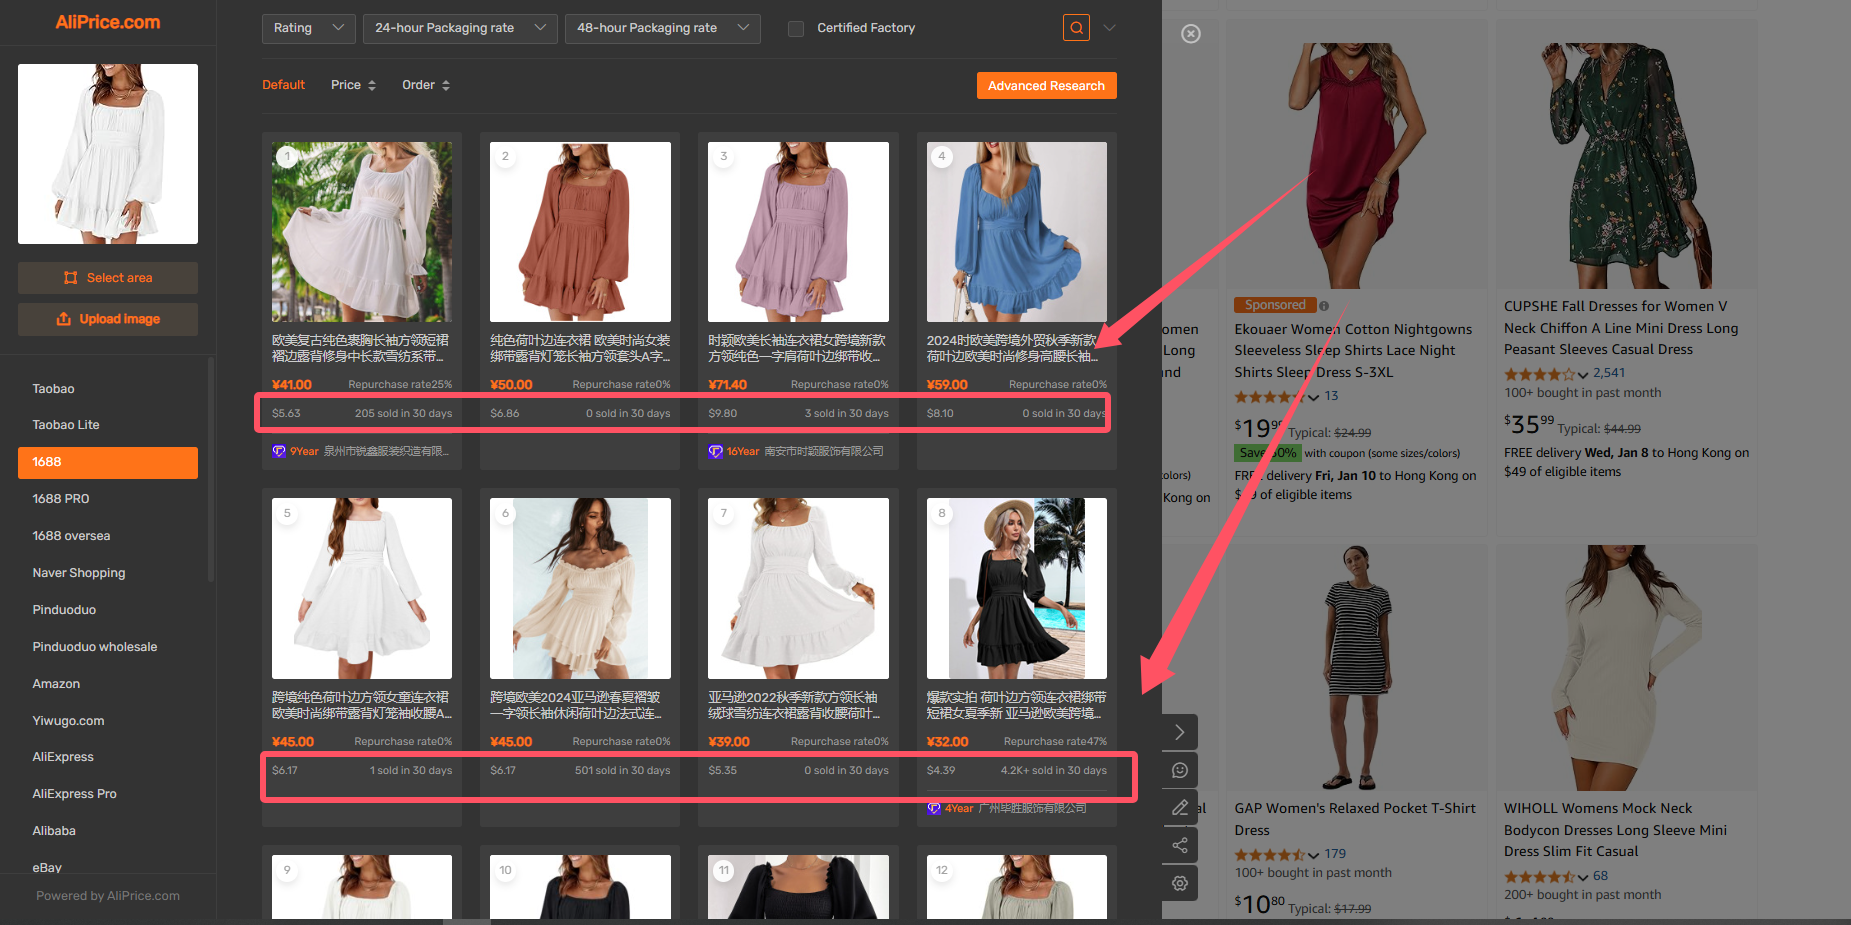Click the 4Year supplier badge icon
Viewport: 1851px width, 925px height.
[x=934, y=808]
